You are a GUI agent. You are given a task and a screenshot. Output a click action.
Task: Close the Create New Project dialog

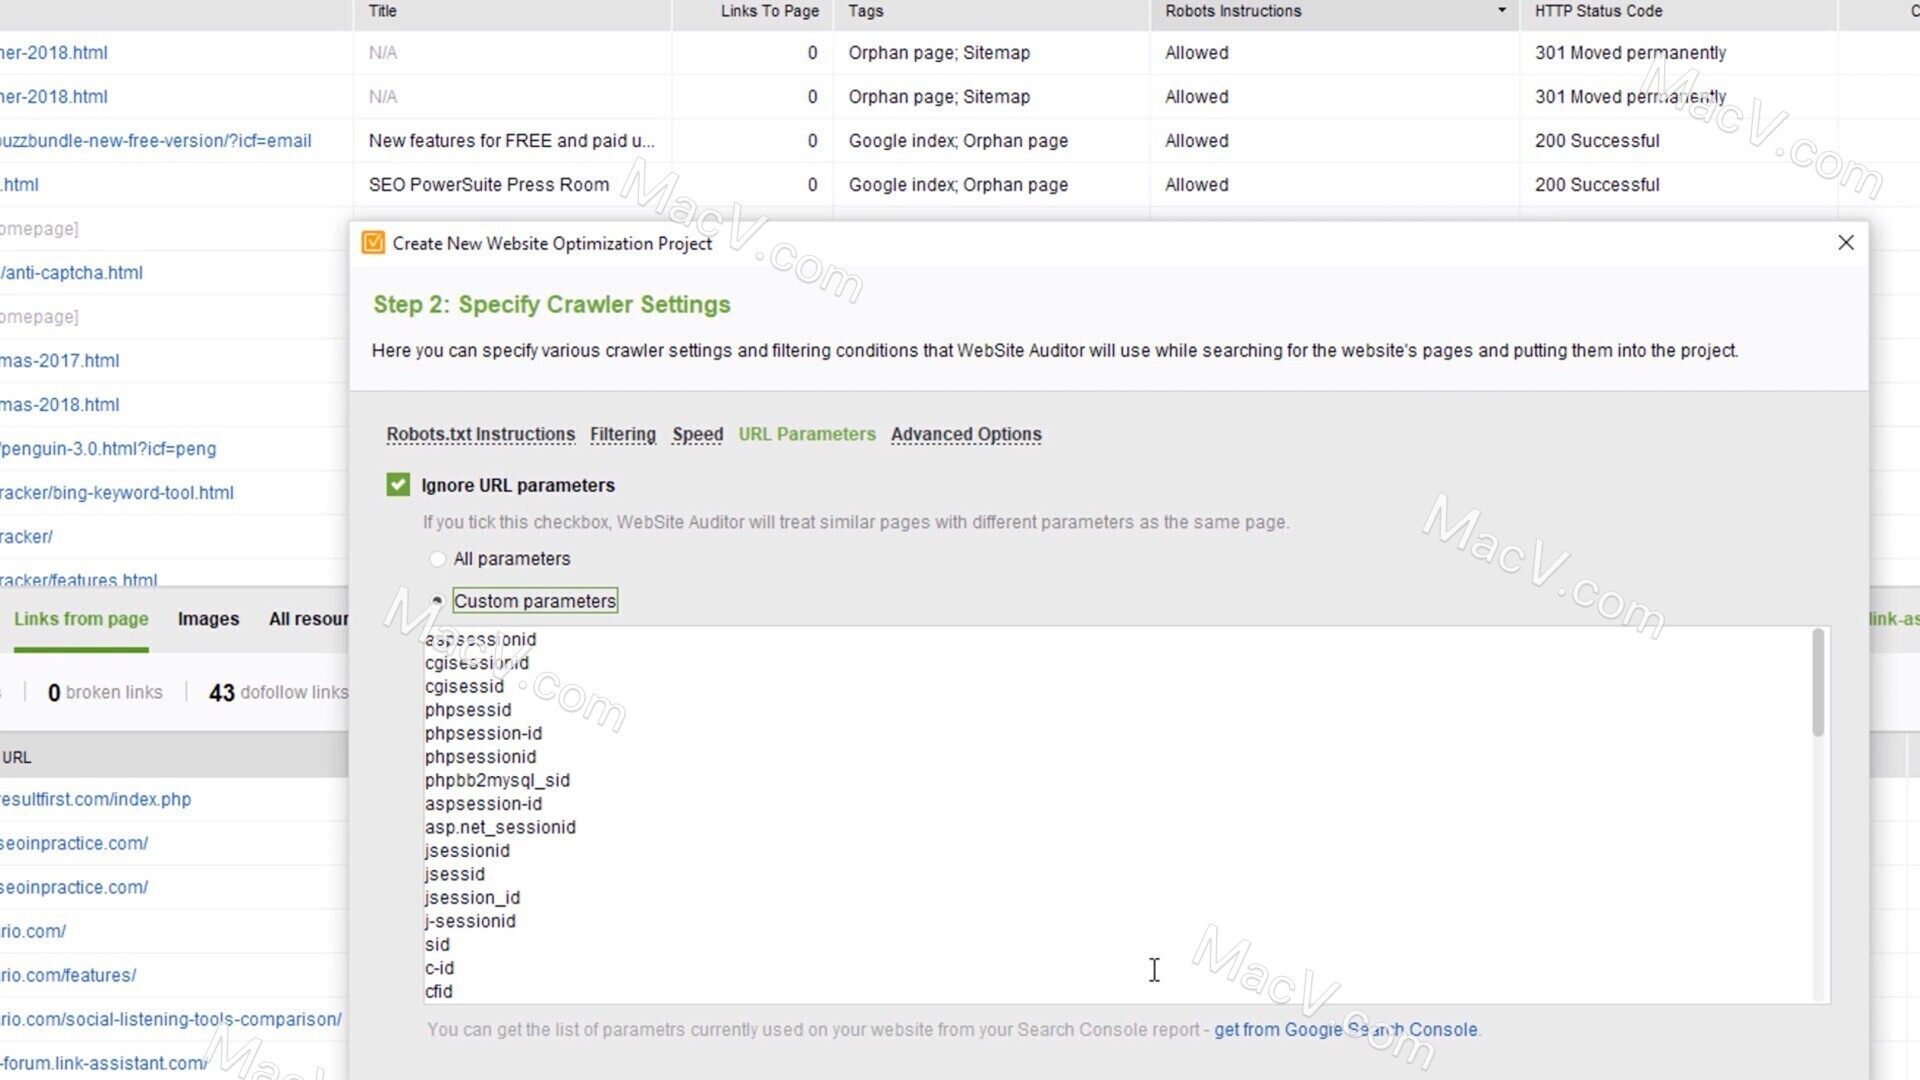[1845, 243]
